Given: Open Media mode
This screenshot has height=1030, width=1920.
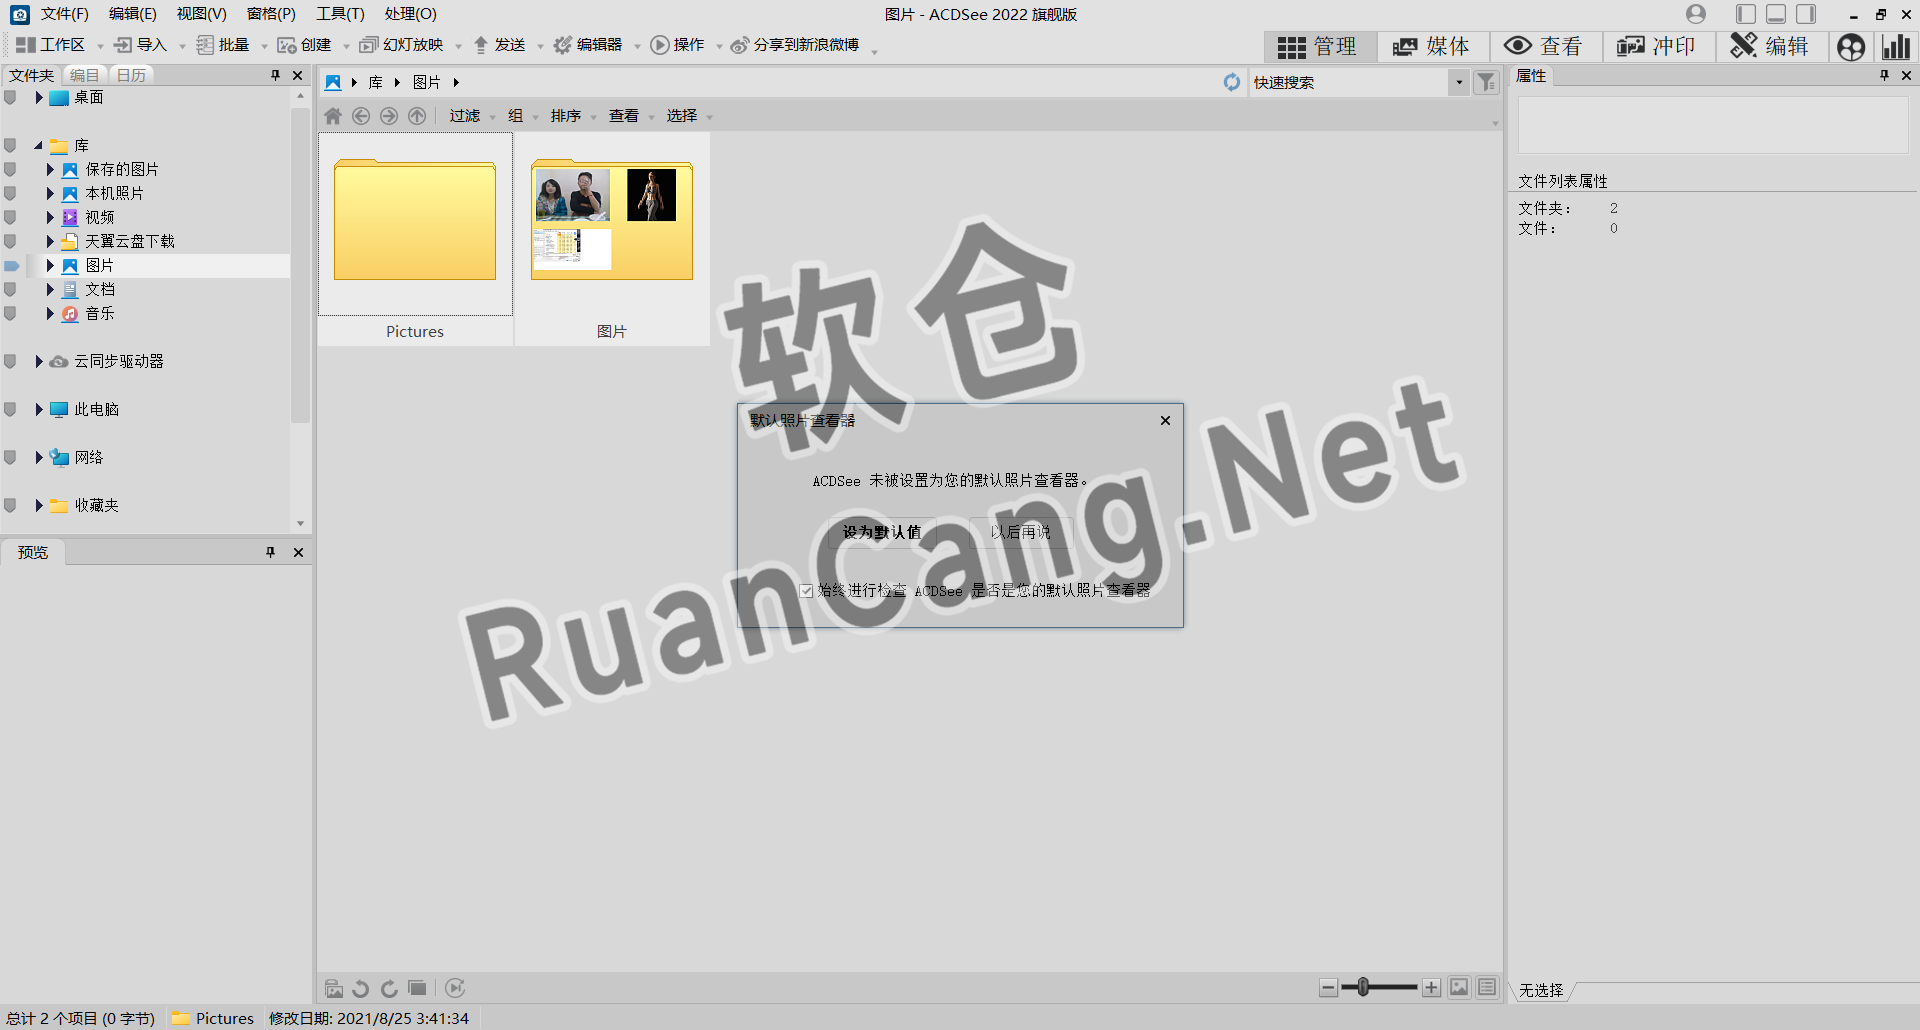Looking at the screenshot, I should coord(1431,47).
